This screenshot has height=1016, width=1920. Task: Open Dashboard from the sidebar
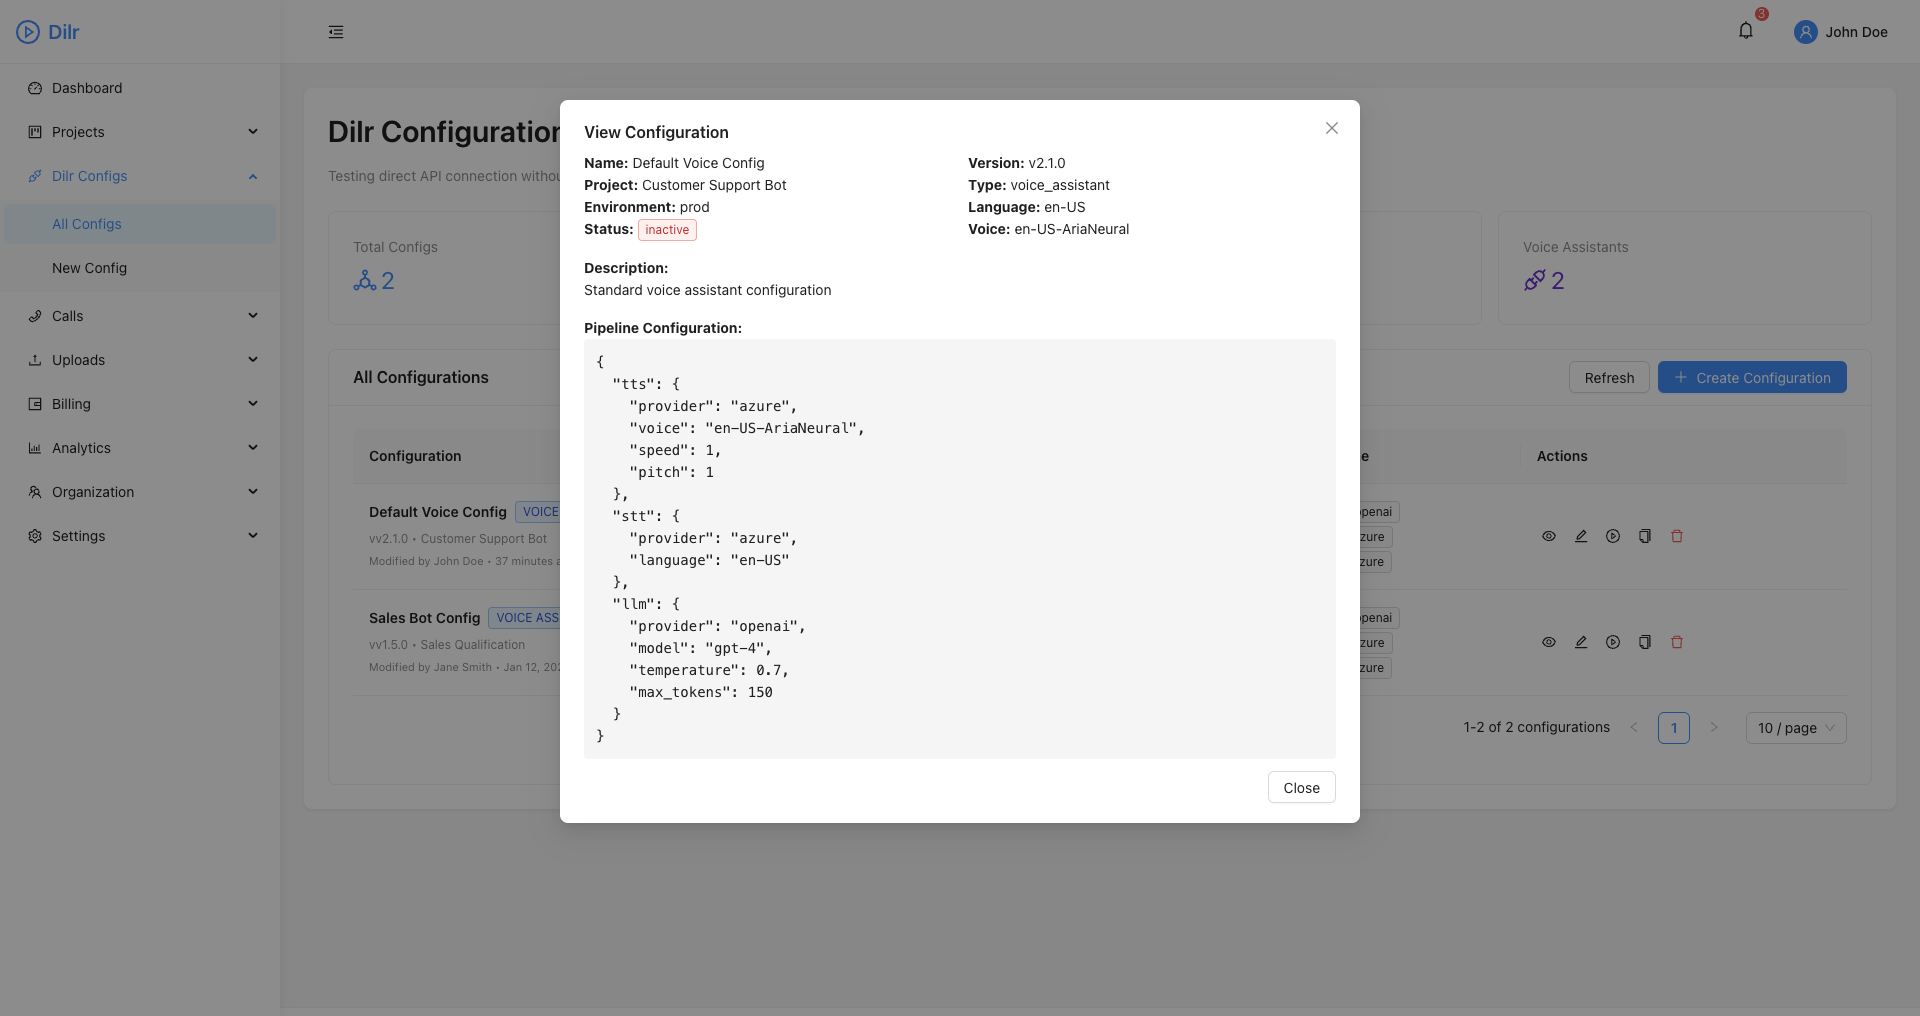tap(87, 88)
